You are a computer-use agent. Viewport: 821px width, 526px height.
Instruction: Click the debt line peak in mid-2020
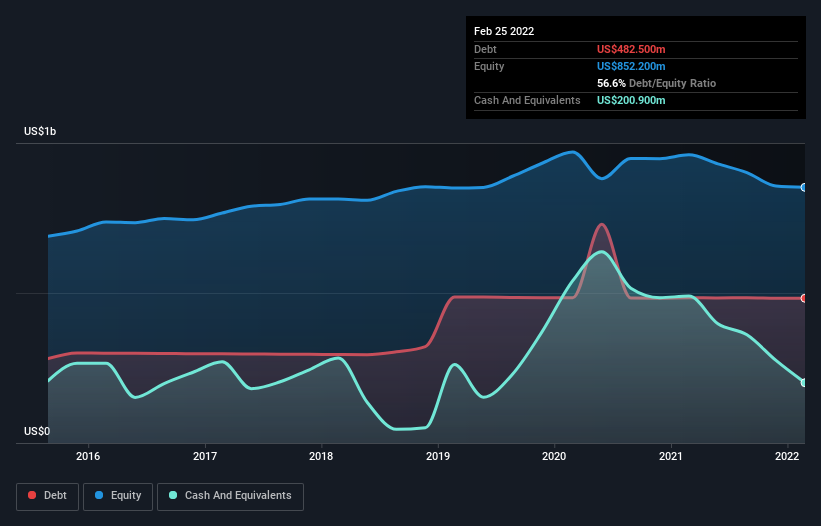click(602, 225)
